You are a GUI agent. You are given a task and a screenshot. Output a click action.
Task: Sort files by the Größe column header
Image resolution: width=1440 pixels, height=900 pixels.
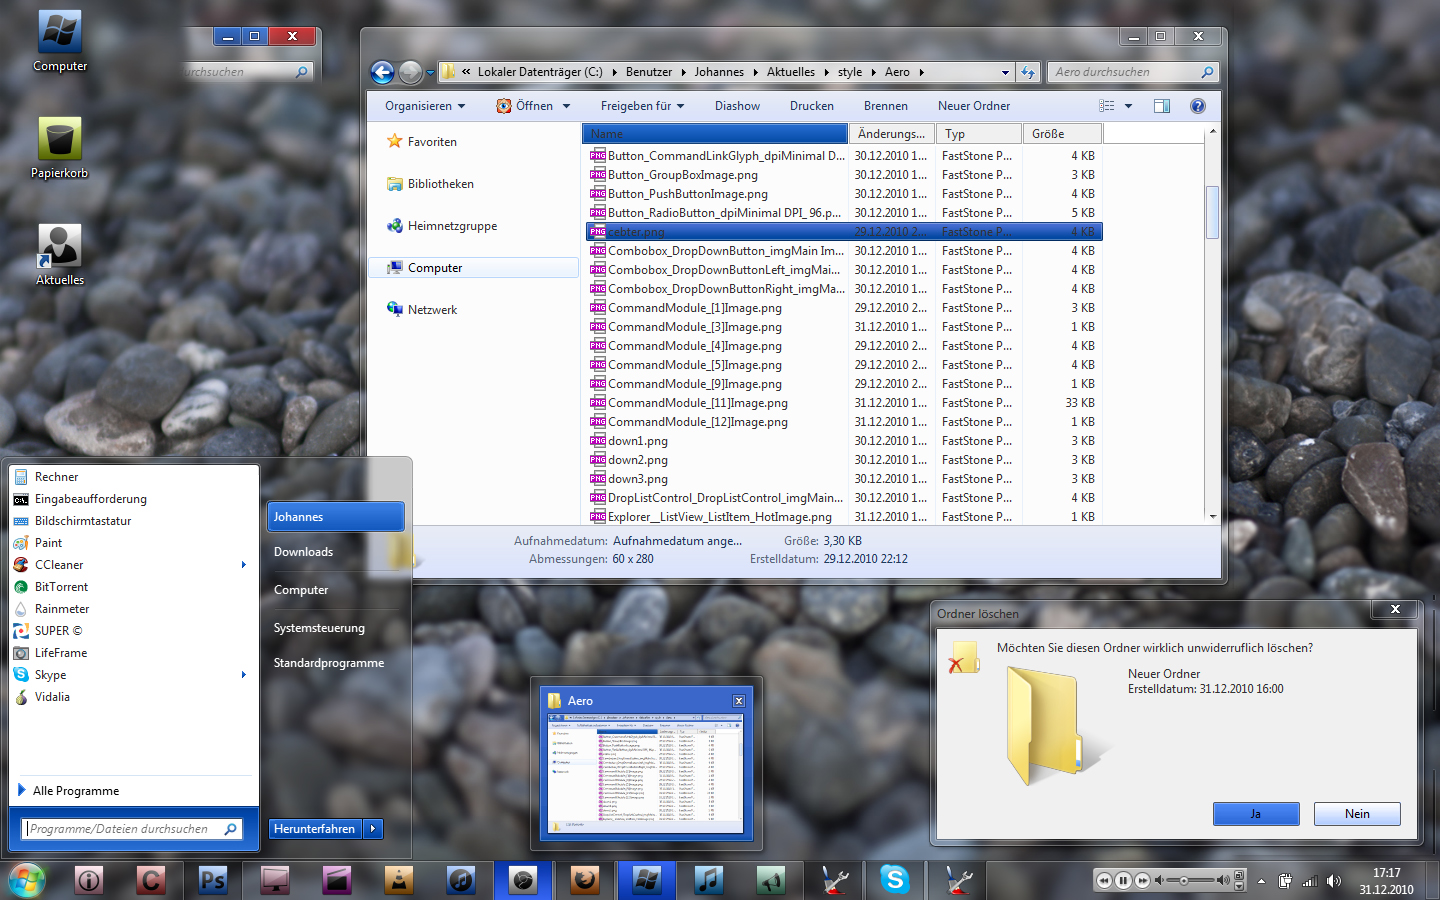[1062, 134]
